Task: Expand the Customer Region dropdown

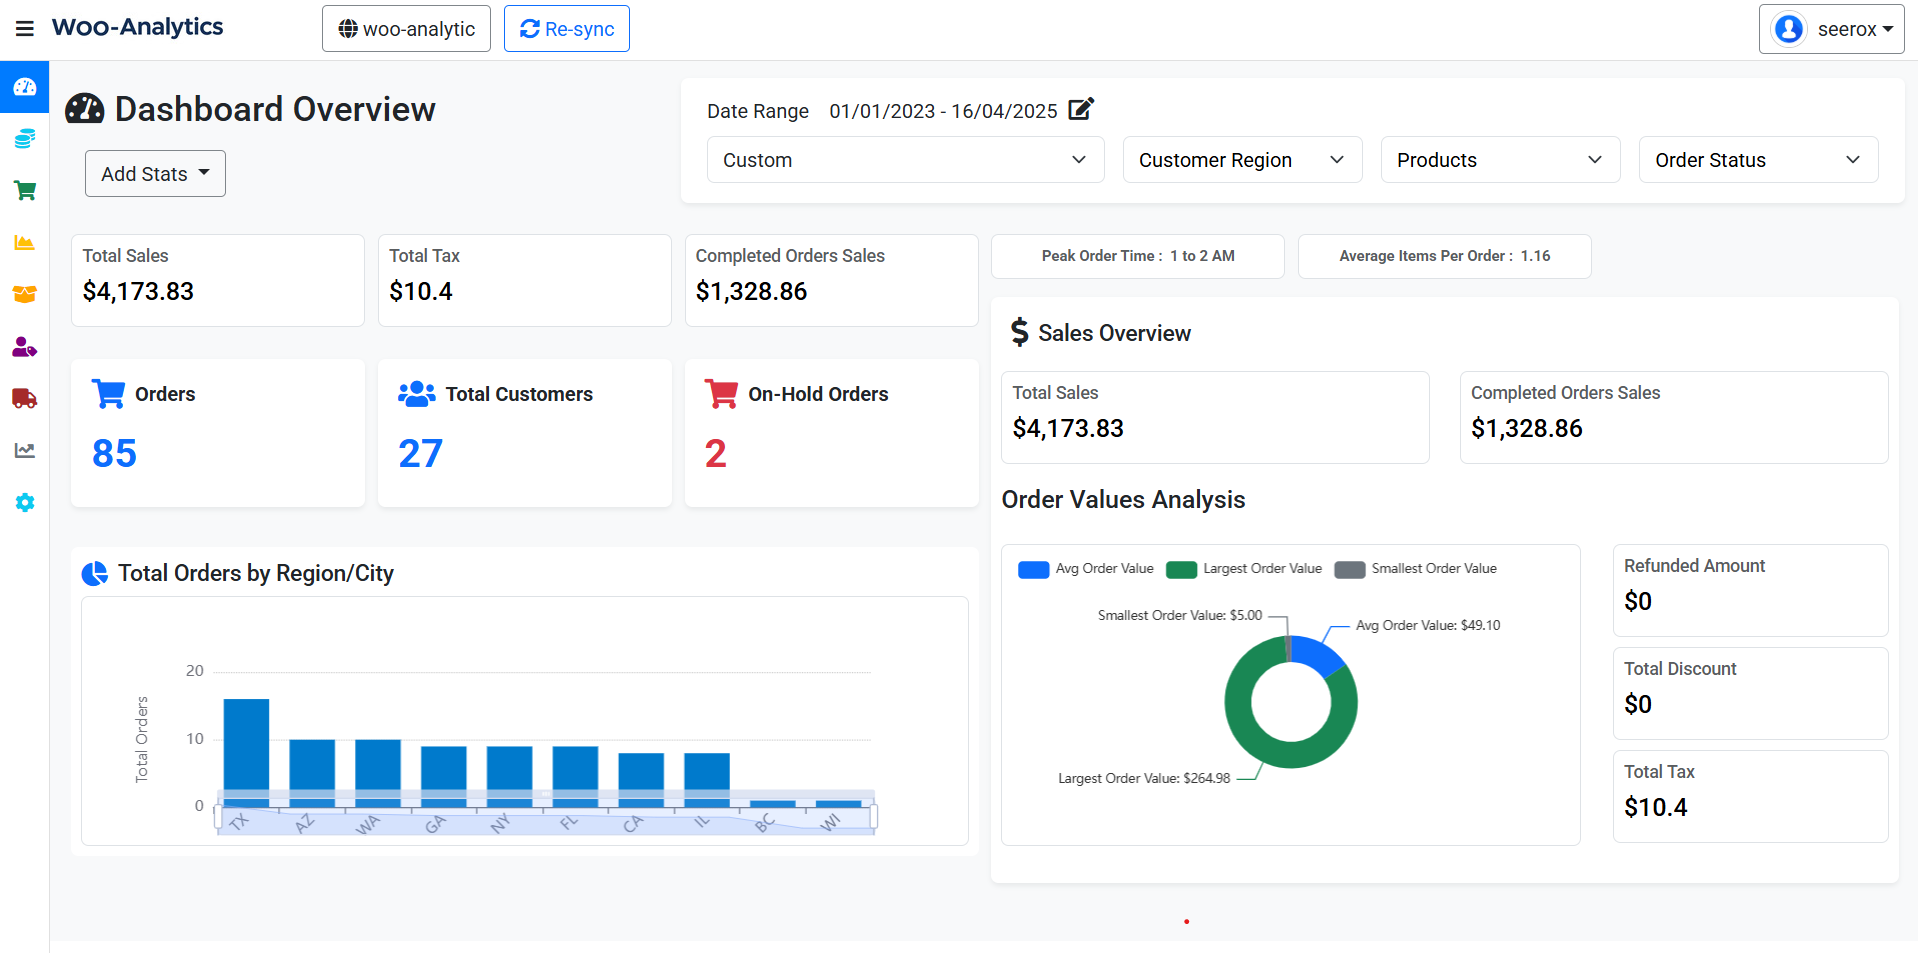Action: 1242,160
